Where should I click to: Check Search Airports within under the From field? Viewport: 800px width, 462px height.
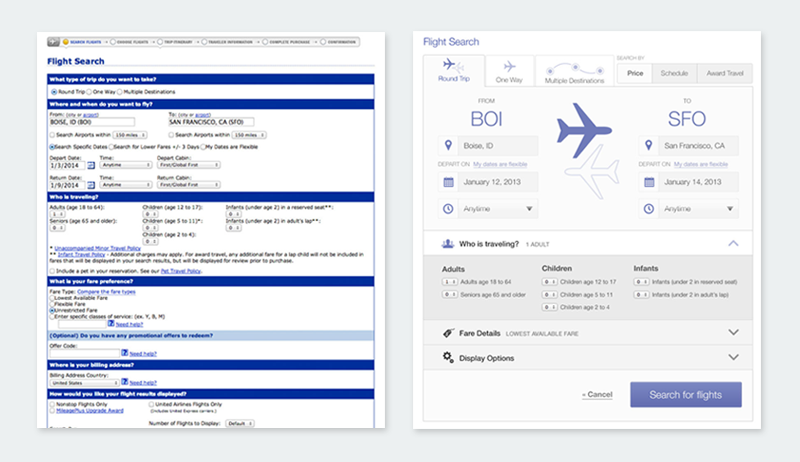[x=52, y=135]
